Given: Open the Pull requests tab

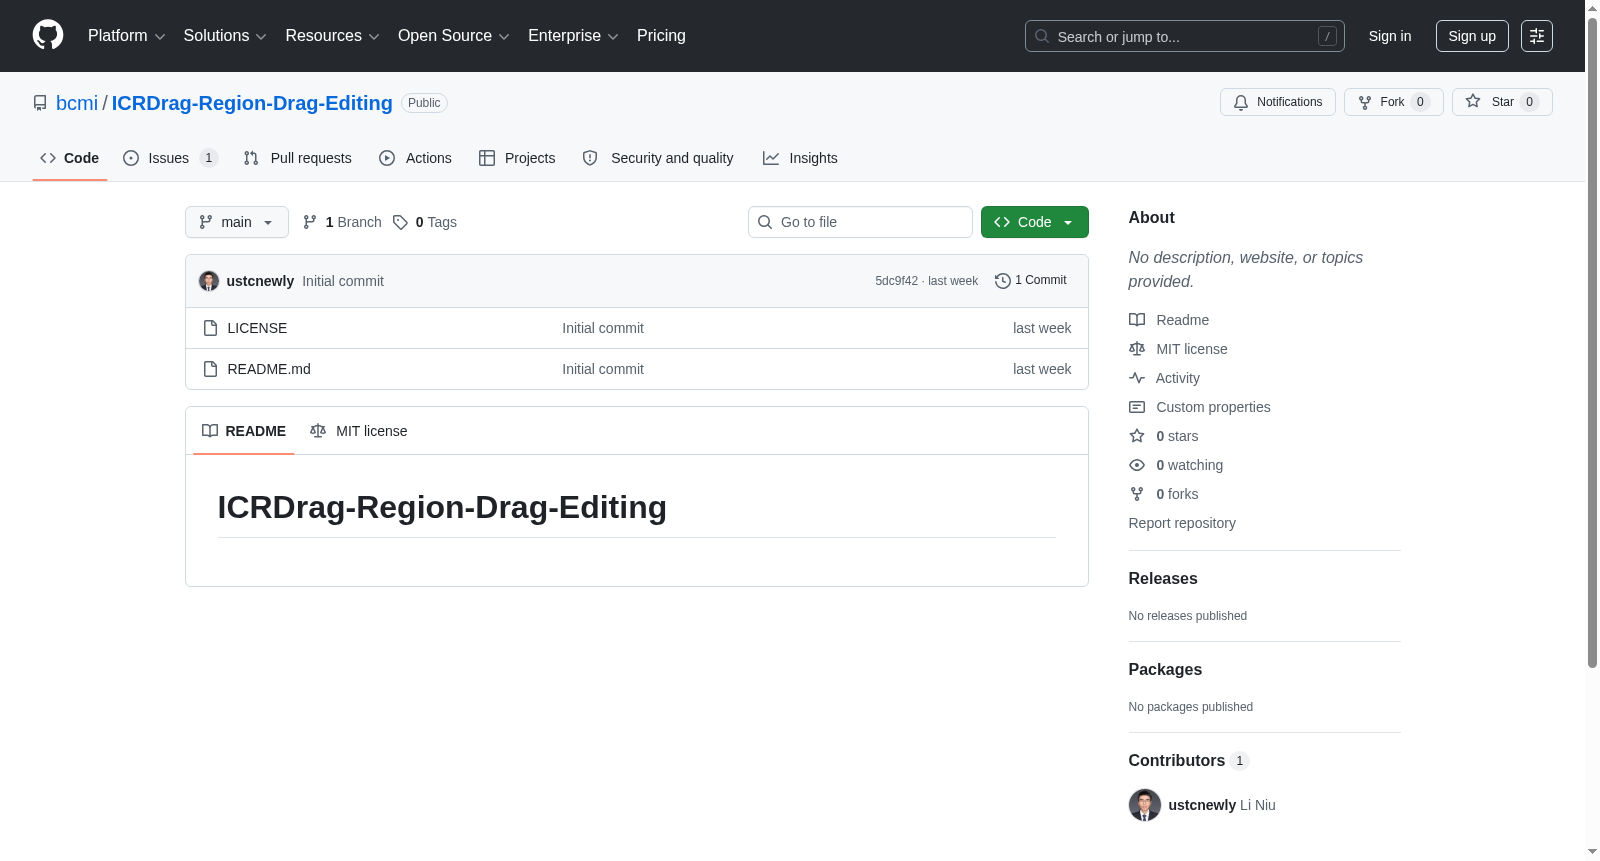Looking at the screenshot, I should click(298, 158).
